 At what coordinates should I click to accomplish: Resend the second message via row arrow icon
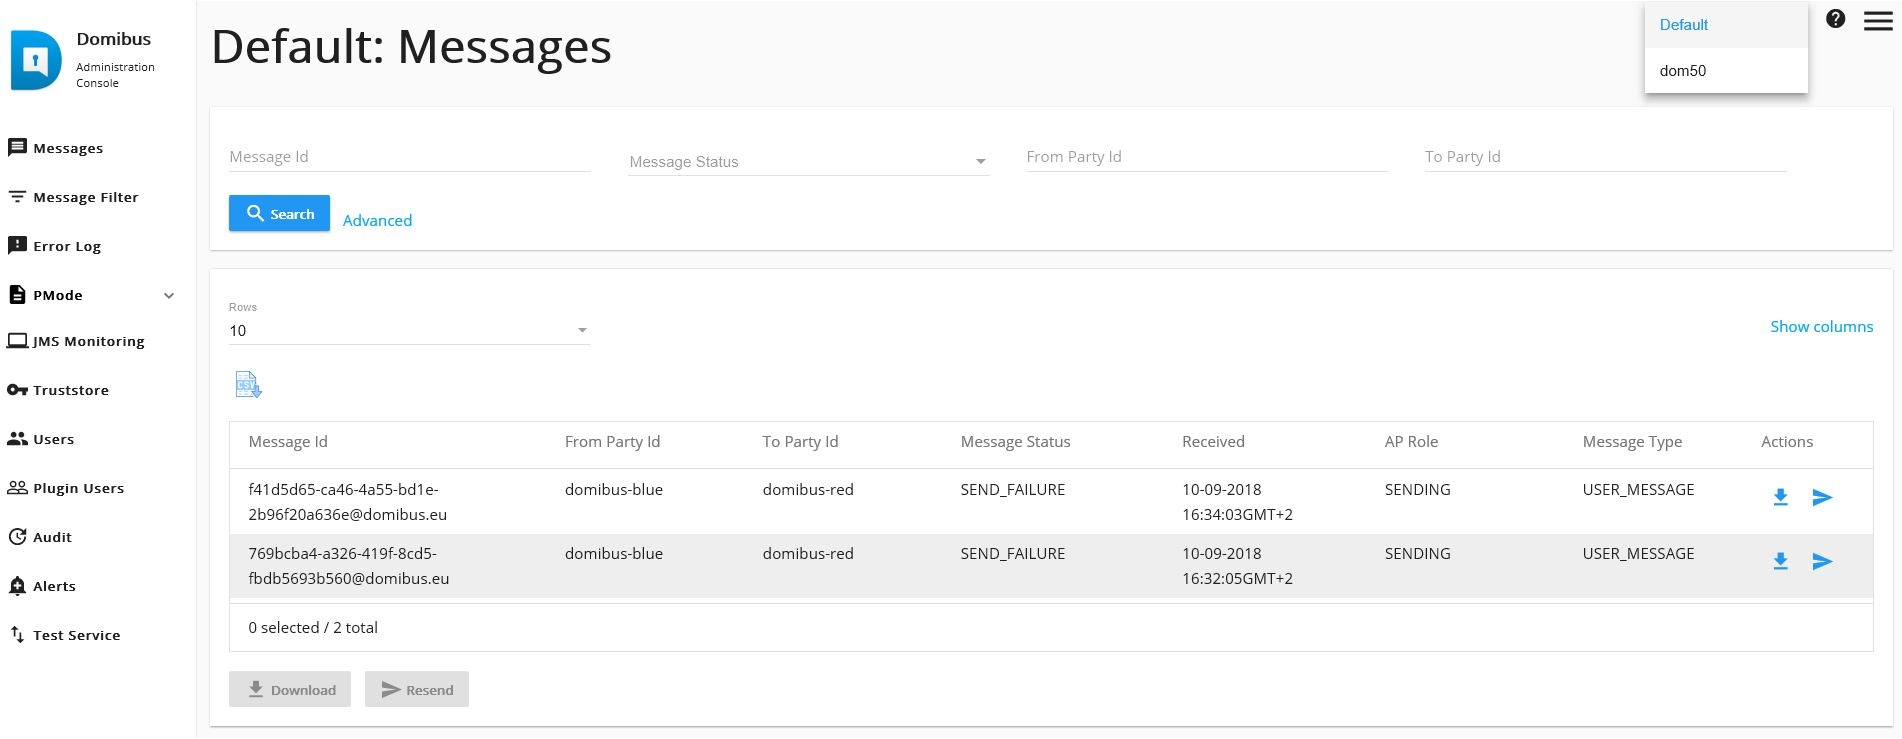point(1822,562)
